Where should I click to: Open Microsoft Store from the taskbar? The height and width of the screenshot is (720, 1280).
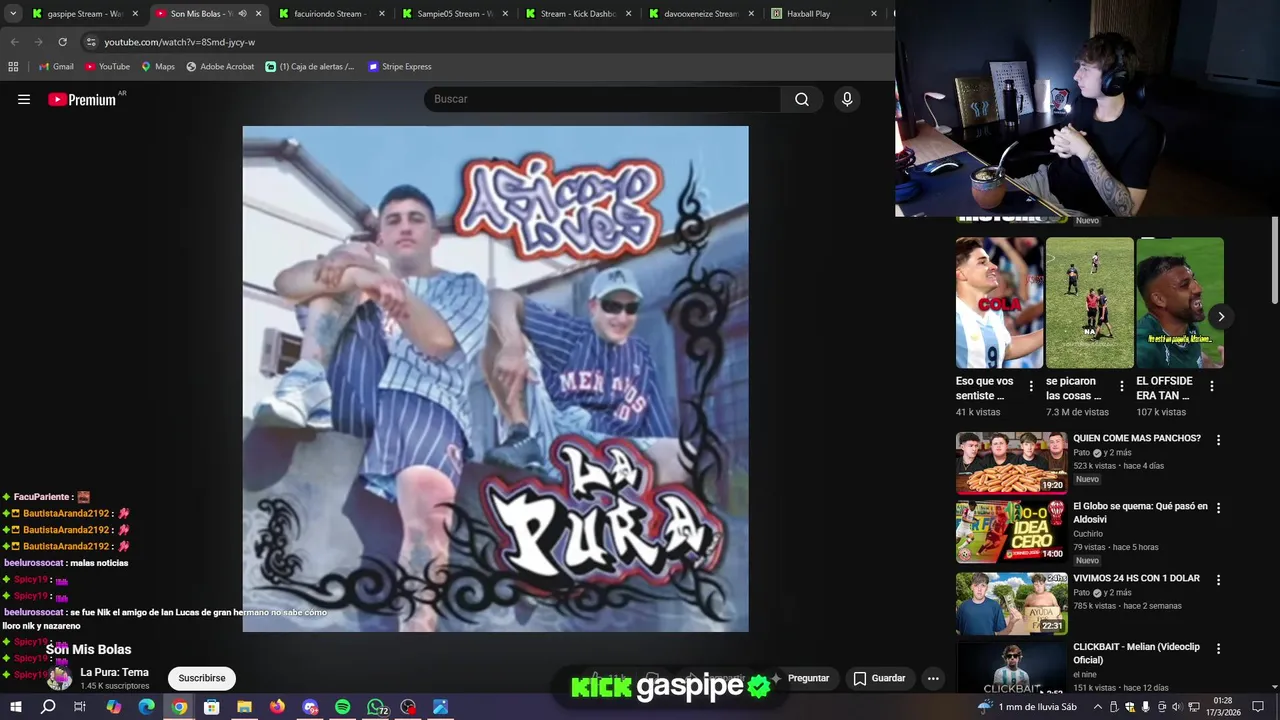[211, 707]
